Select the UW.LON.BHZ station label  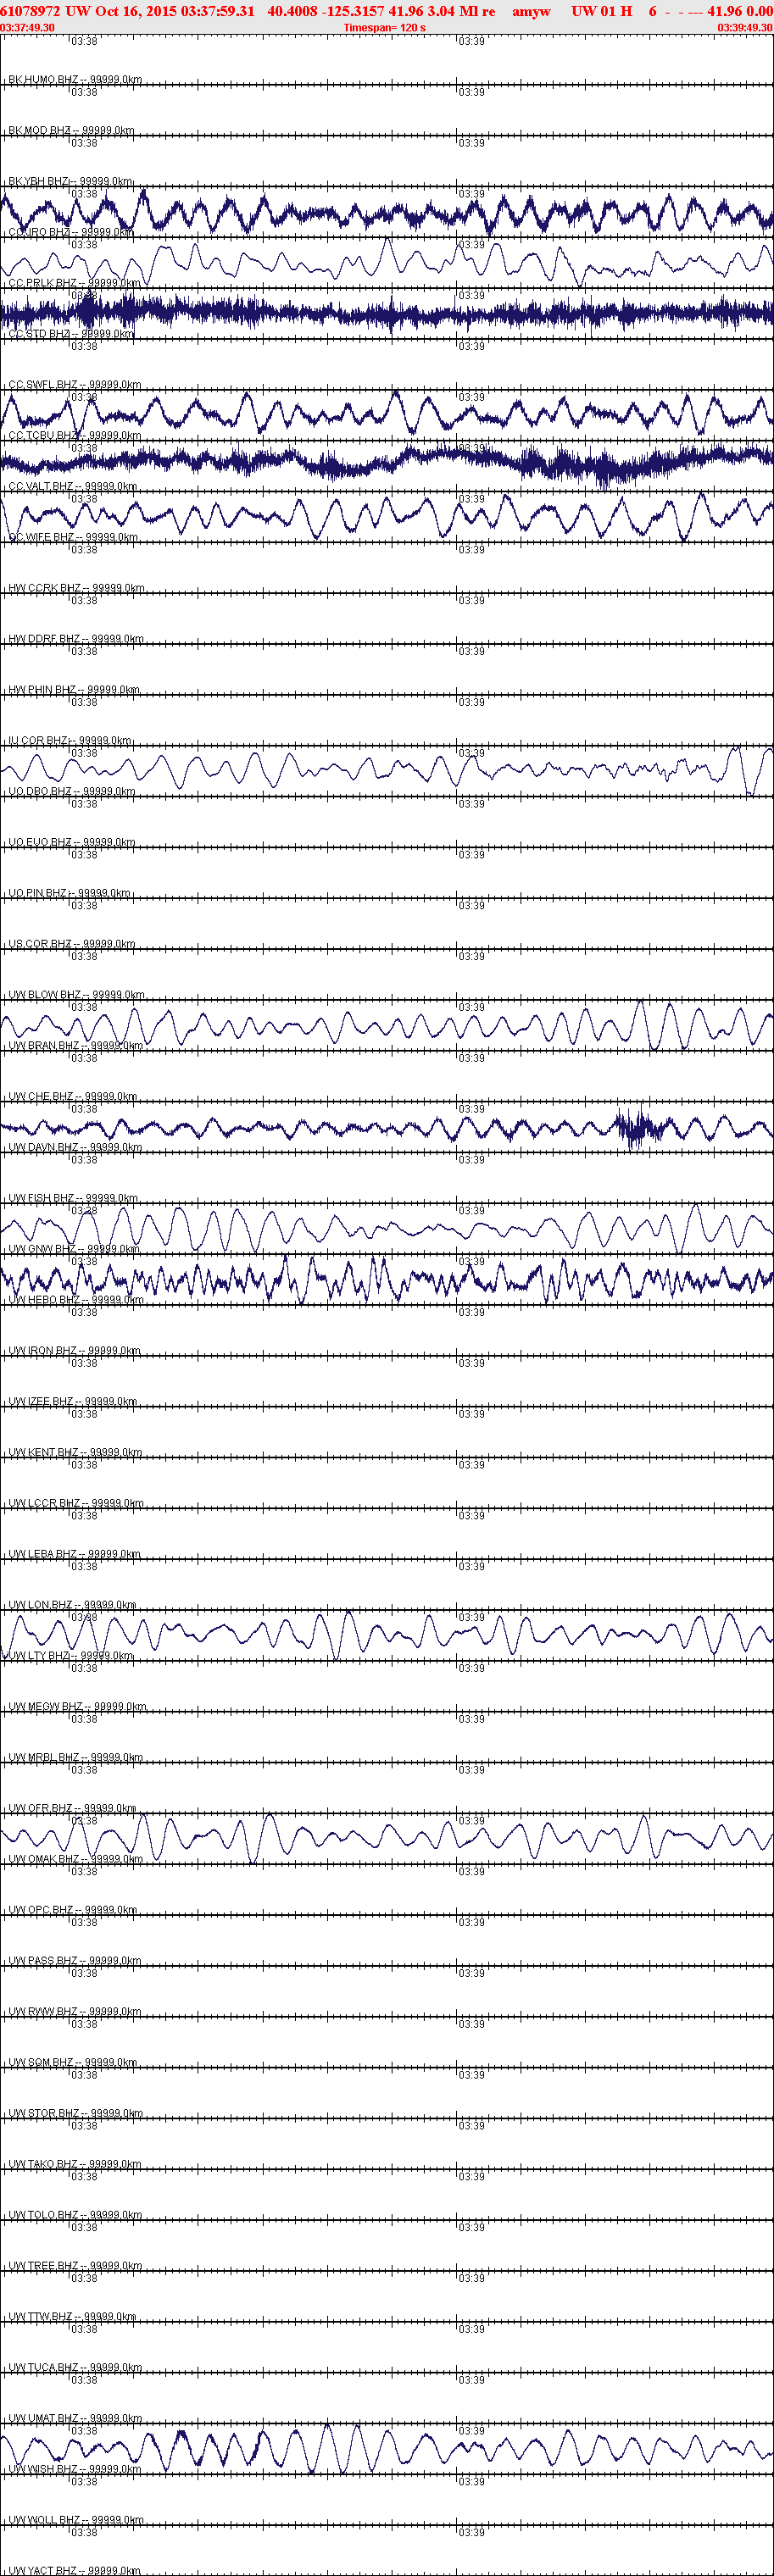[x=72, y=1606]
